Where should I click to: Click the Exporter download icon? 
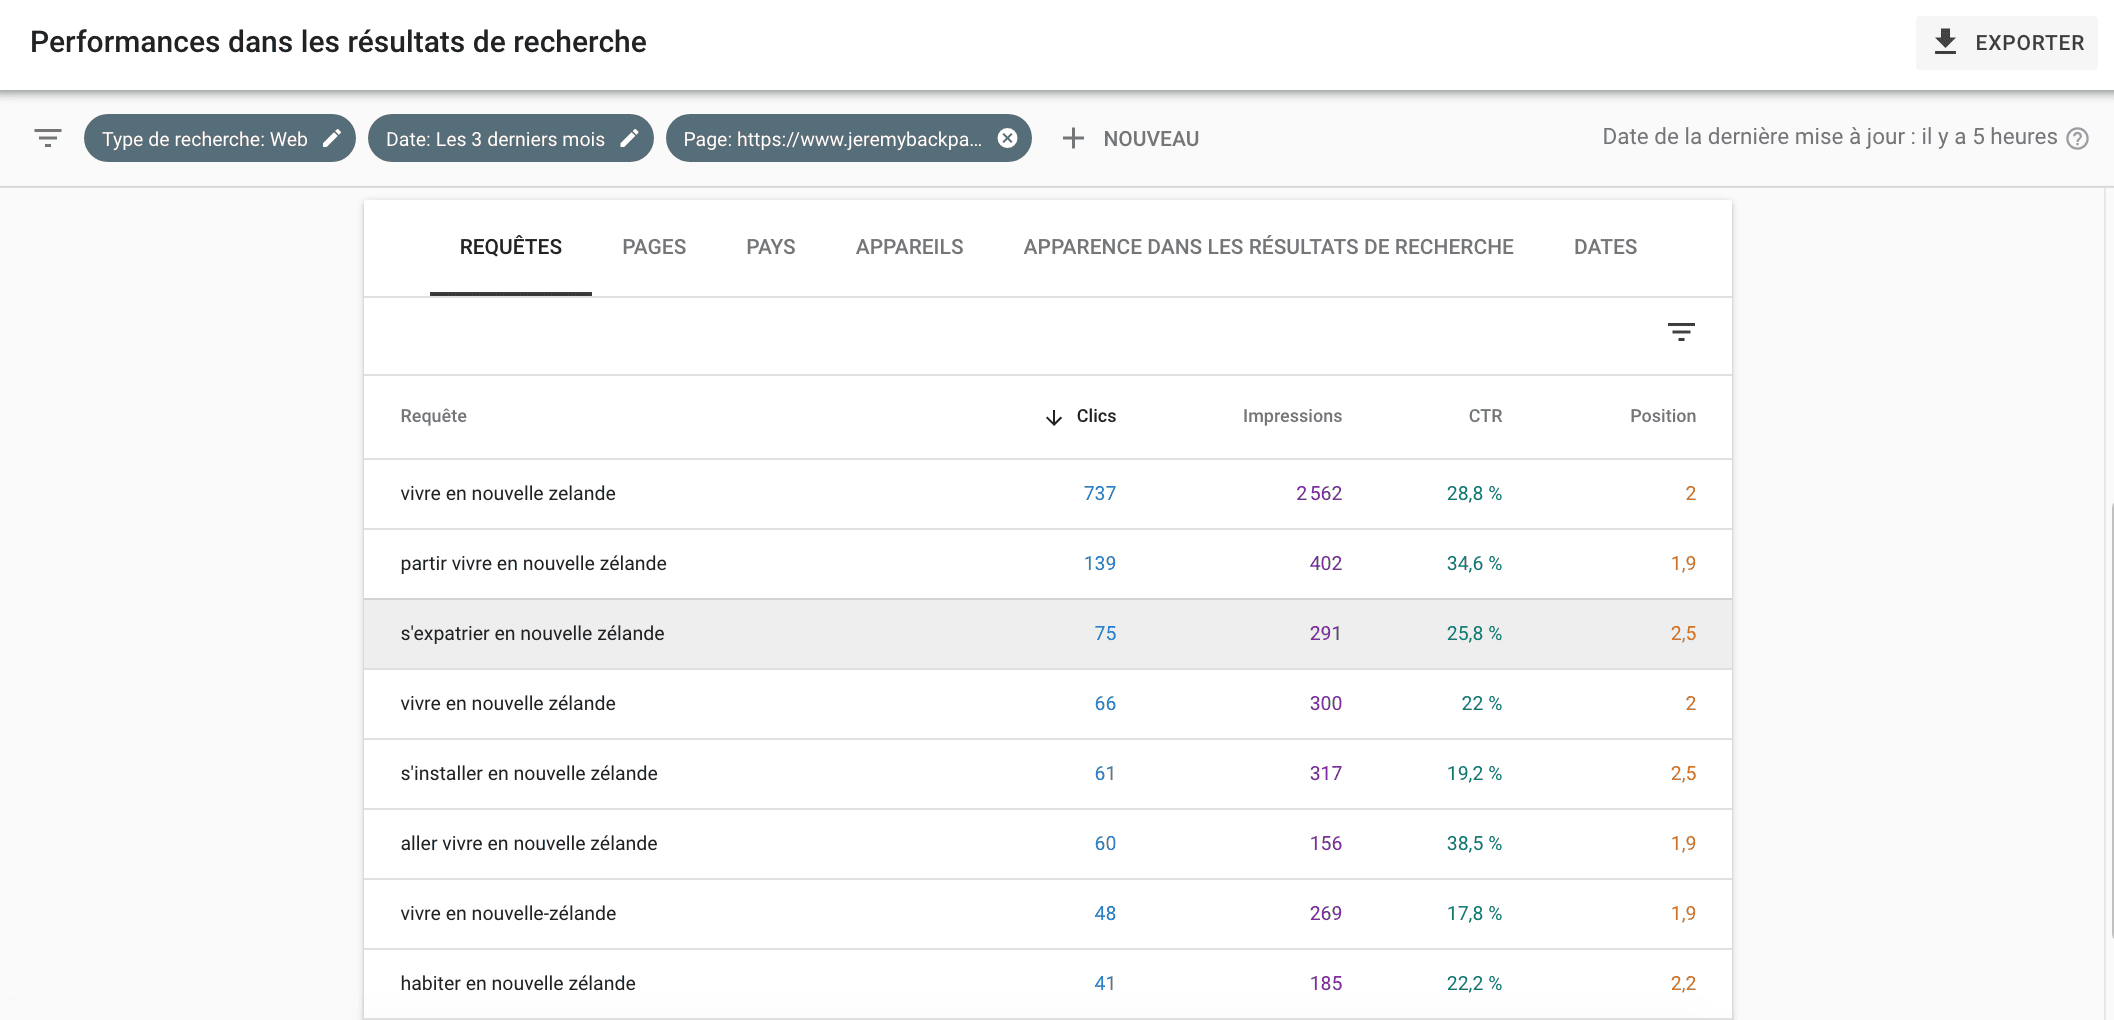(1945, 42)
